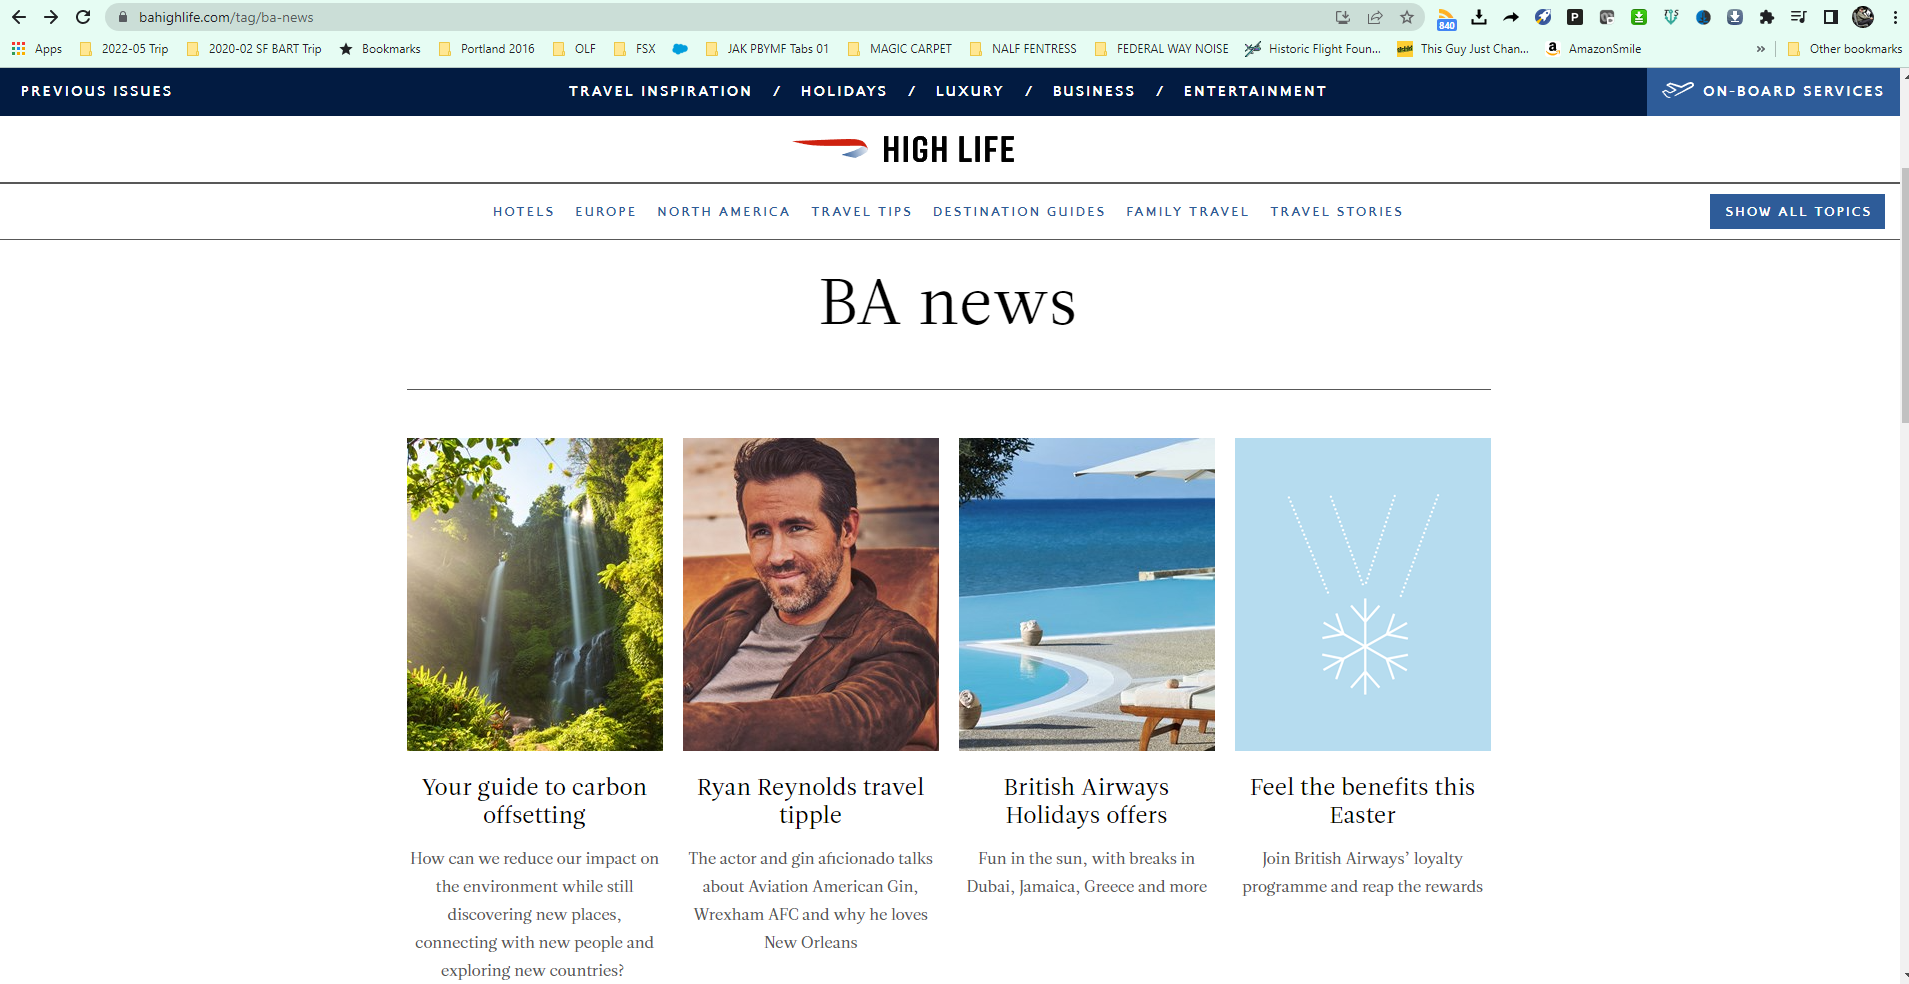The width and height of the screenshot is (1909, 984).
Task: Open the browser Extensions puzzle piece icon
Action: point(1765,17)
